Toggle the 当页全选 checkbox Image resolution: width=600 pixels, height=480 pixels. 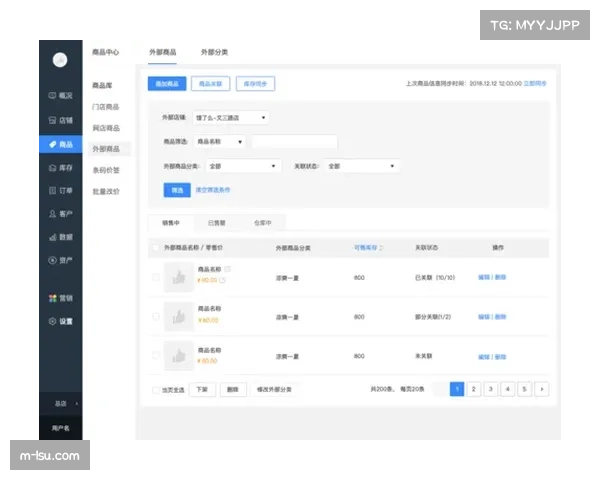(156, 389)
